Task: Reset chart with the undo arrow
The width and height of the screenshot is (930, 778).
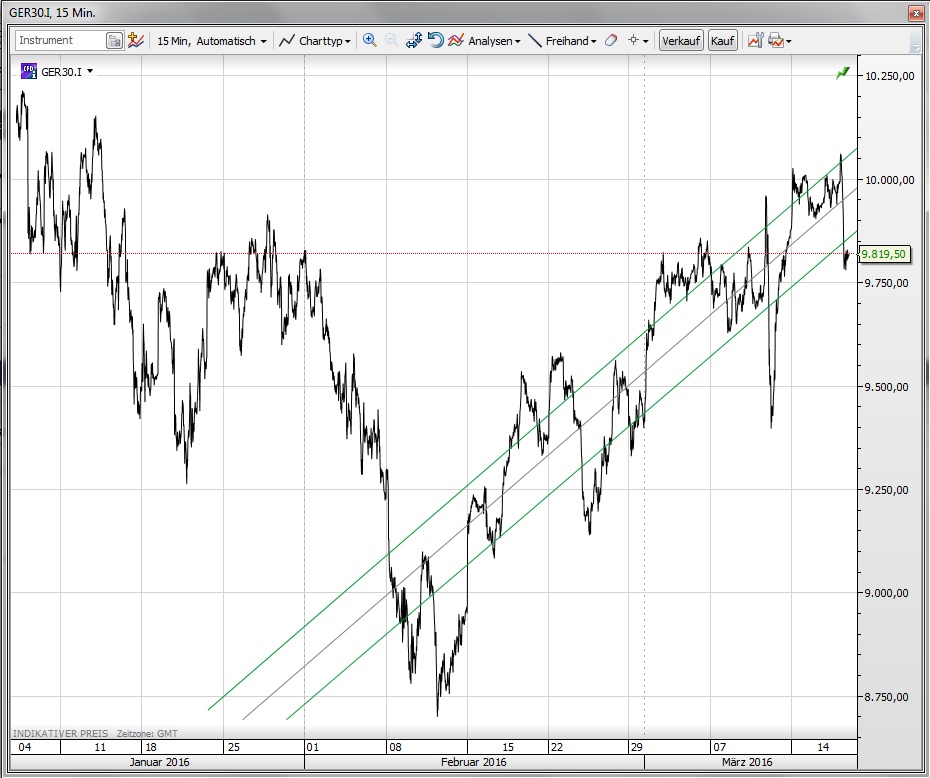Action: [x=435, y=41]
